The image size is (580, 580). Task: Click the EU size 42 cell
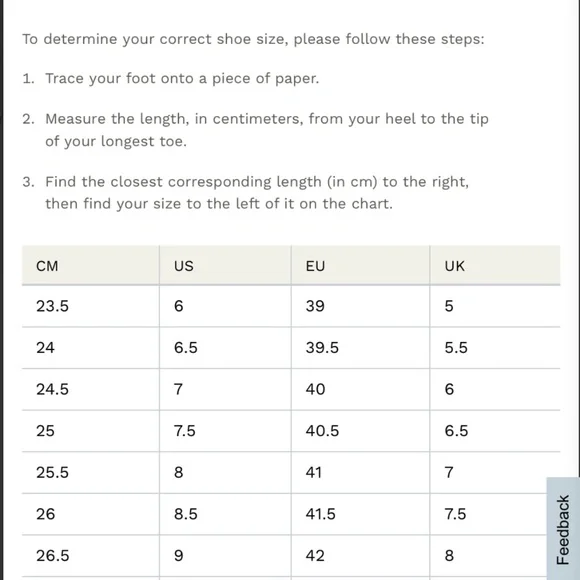point(360,556)
